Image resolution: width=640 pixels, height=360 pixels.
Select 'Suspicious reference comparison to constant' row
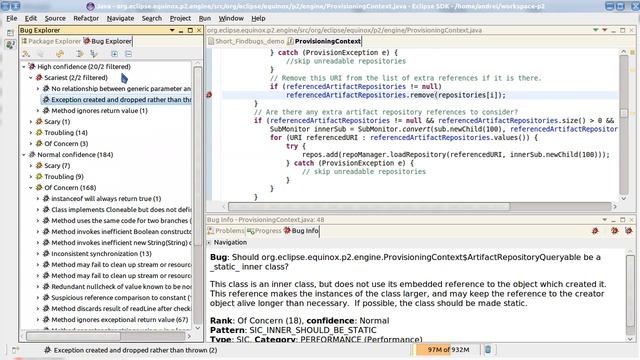click(117, 298)
